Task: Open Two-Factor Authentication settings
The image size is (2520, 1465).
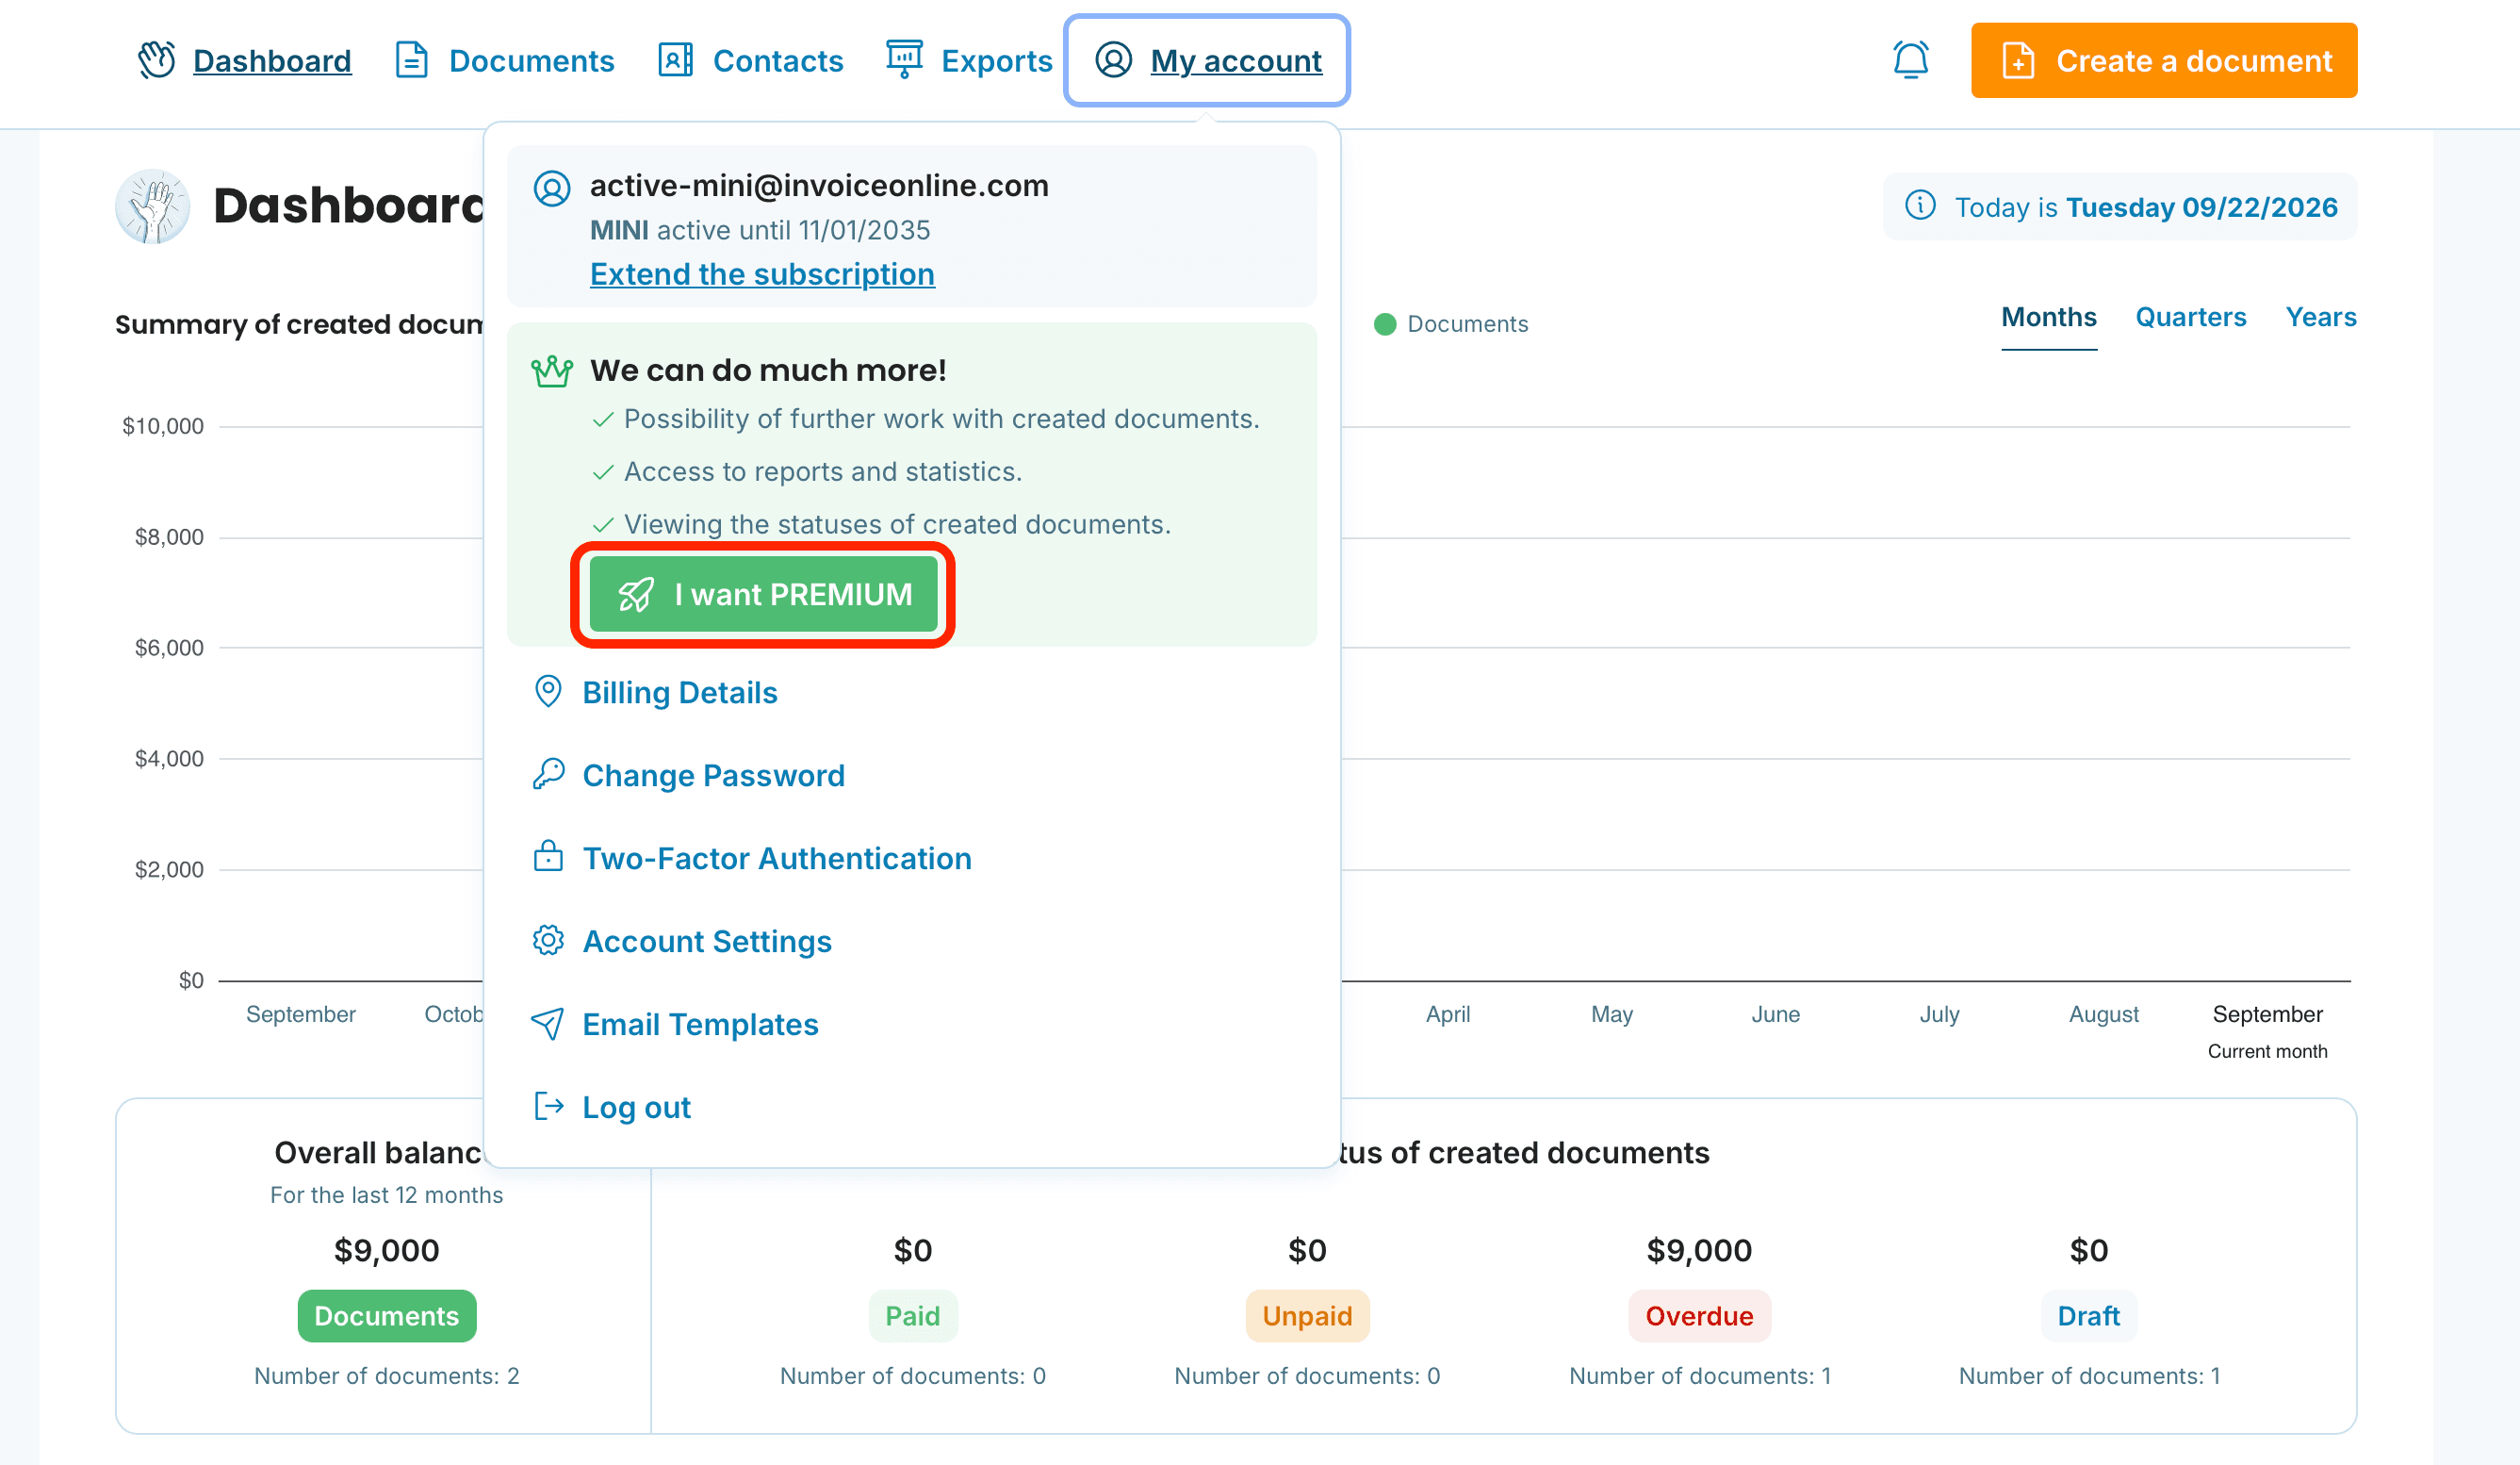Action: [777, 858]
